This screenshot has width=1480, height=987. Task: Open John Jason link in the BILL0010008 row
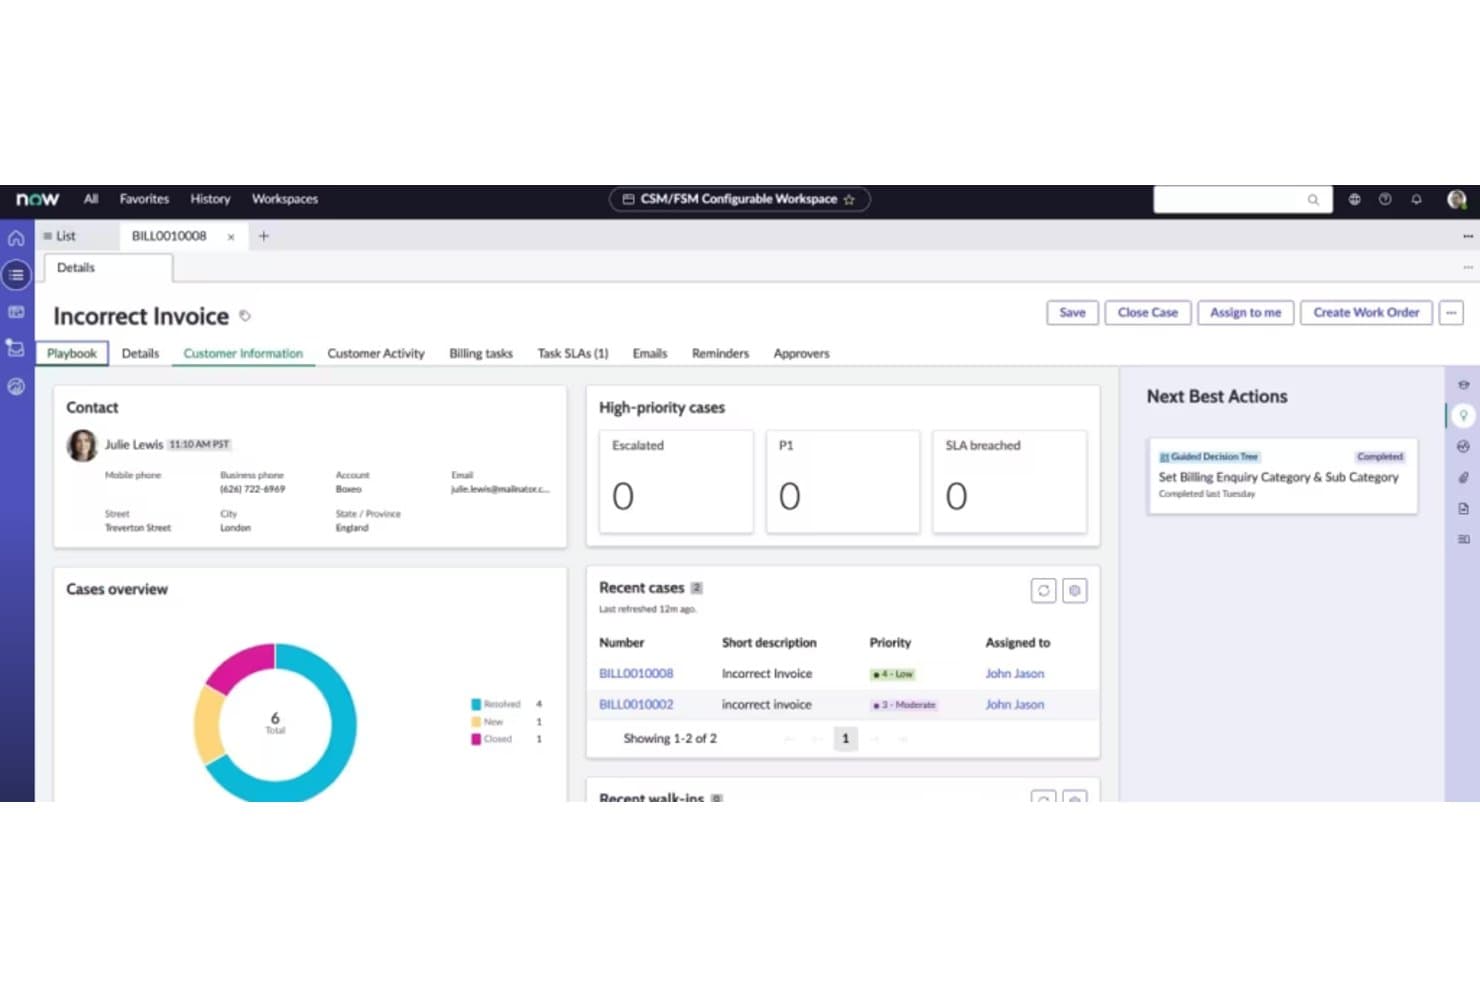pyautogui.click(x=1014, y=673)
